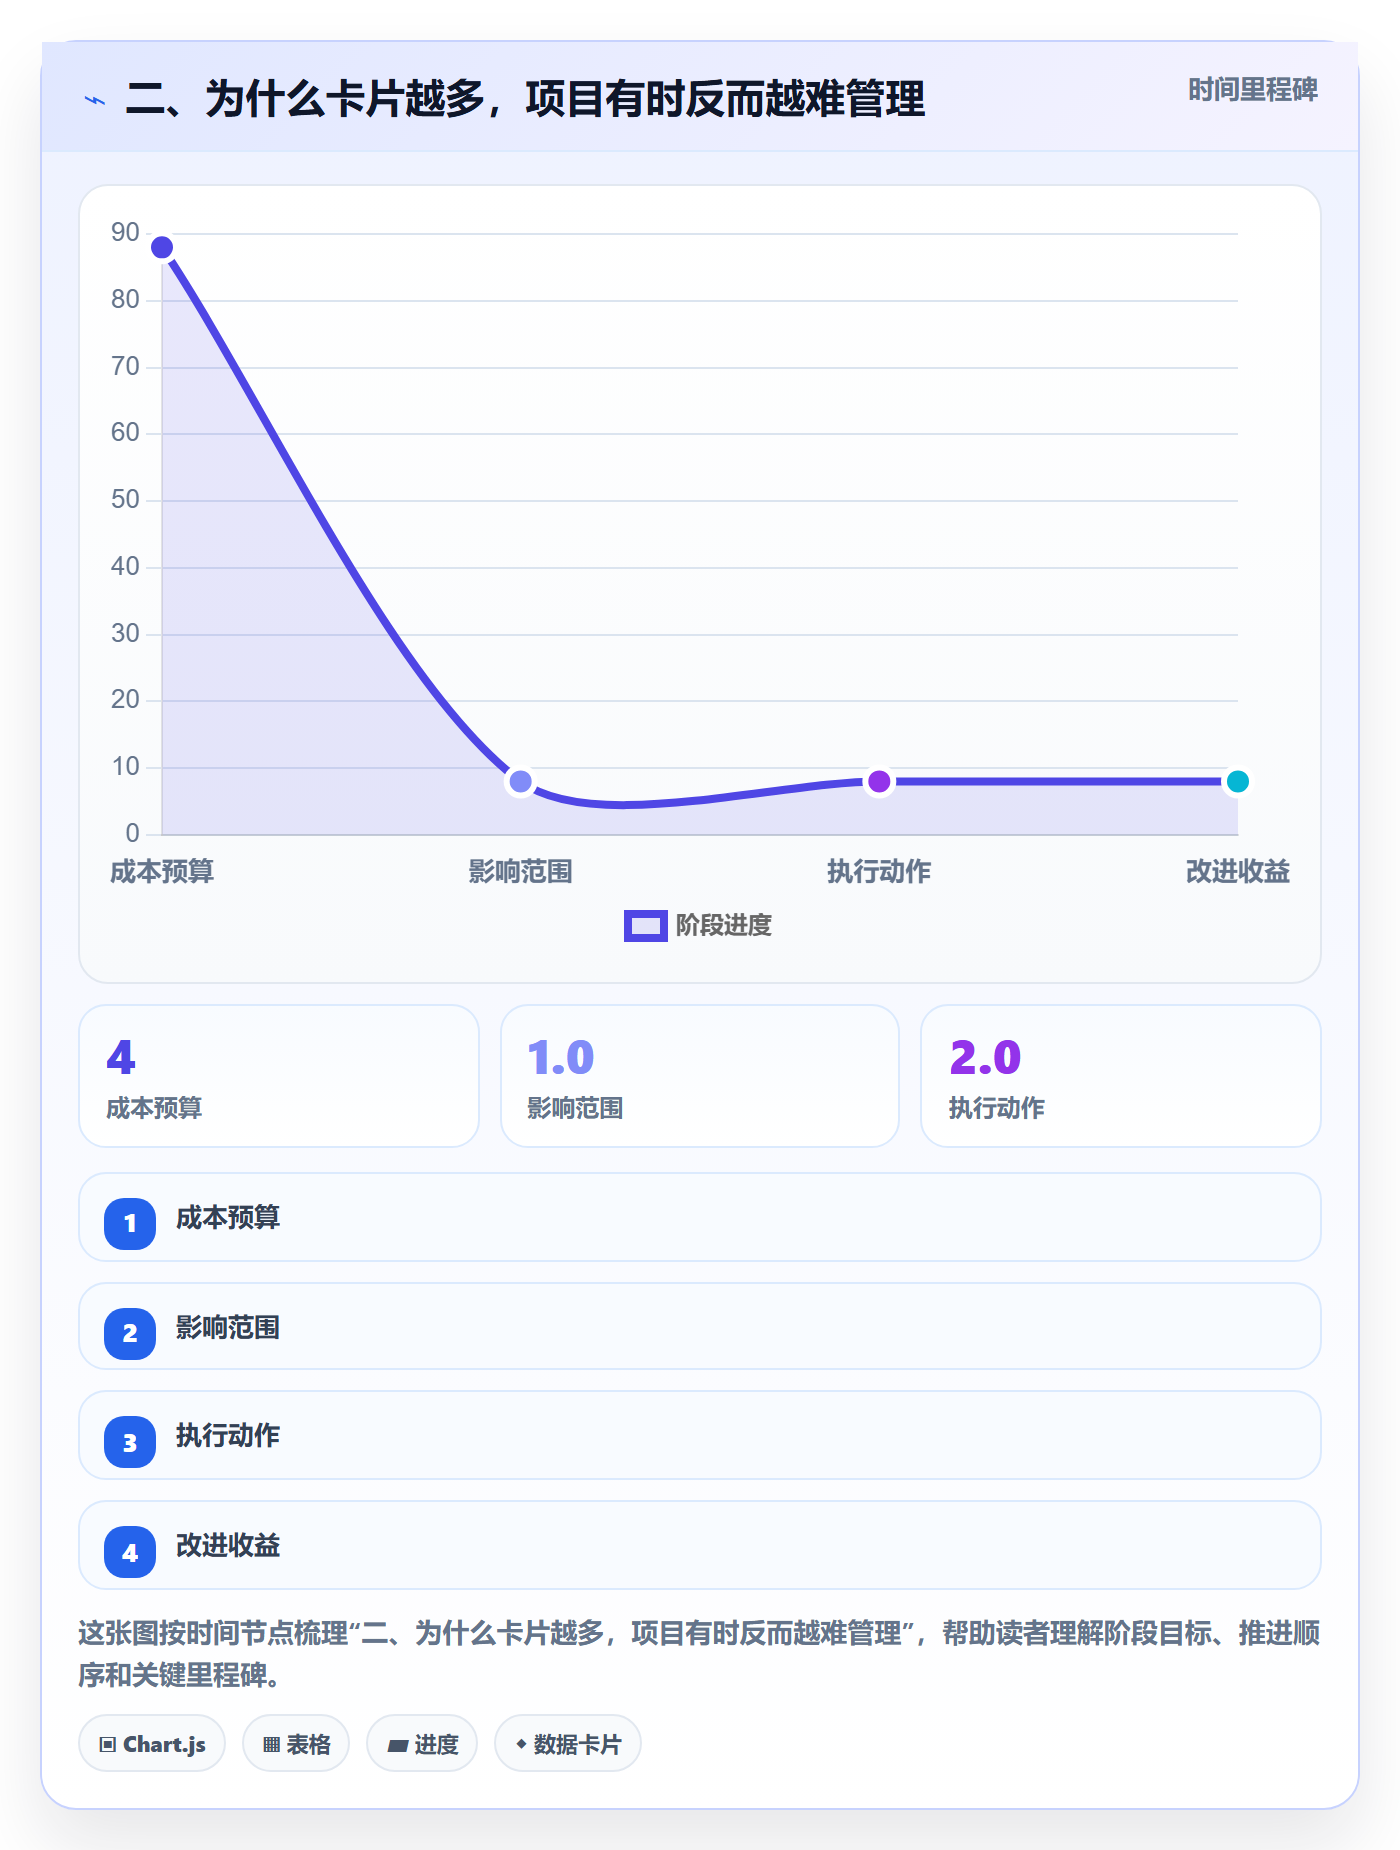Select the cyan data point above 改进收益

coord(1237,781)
